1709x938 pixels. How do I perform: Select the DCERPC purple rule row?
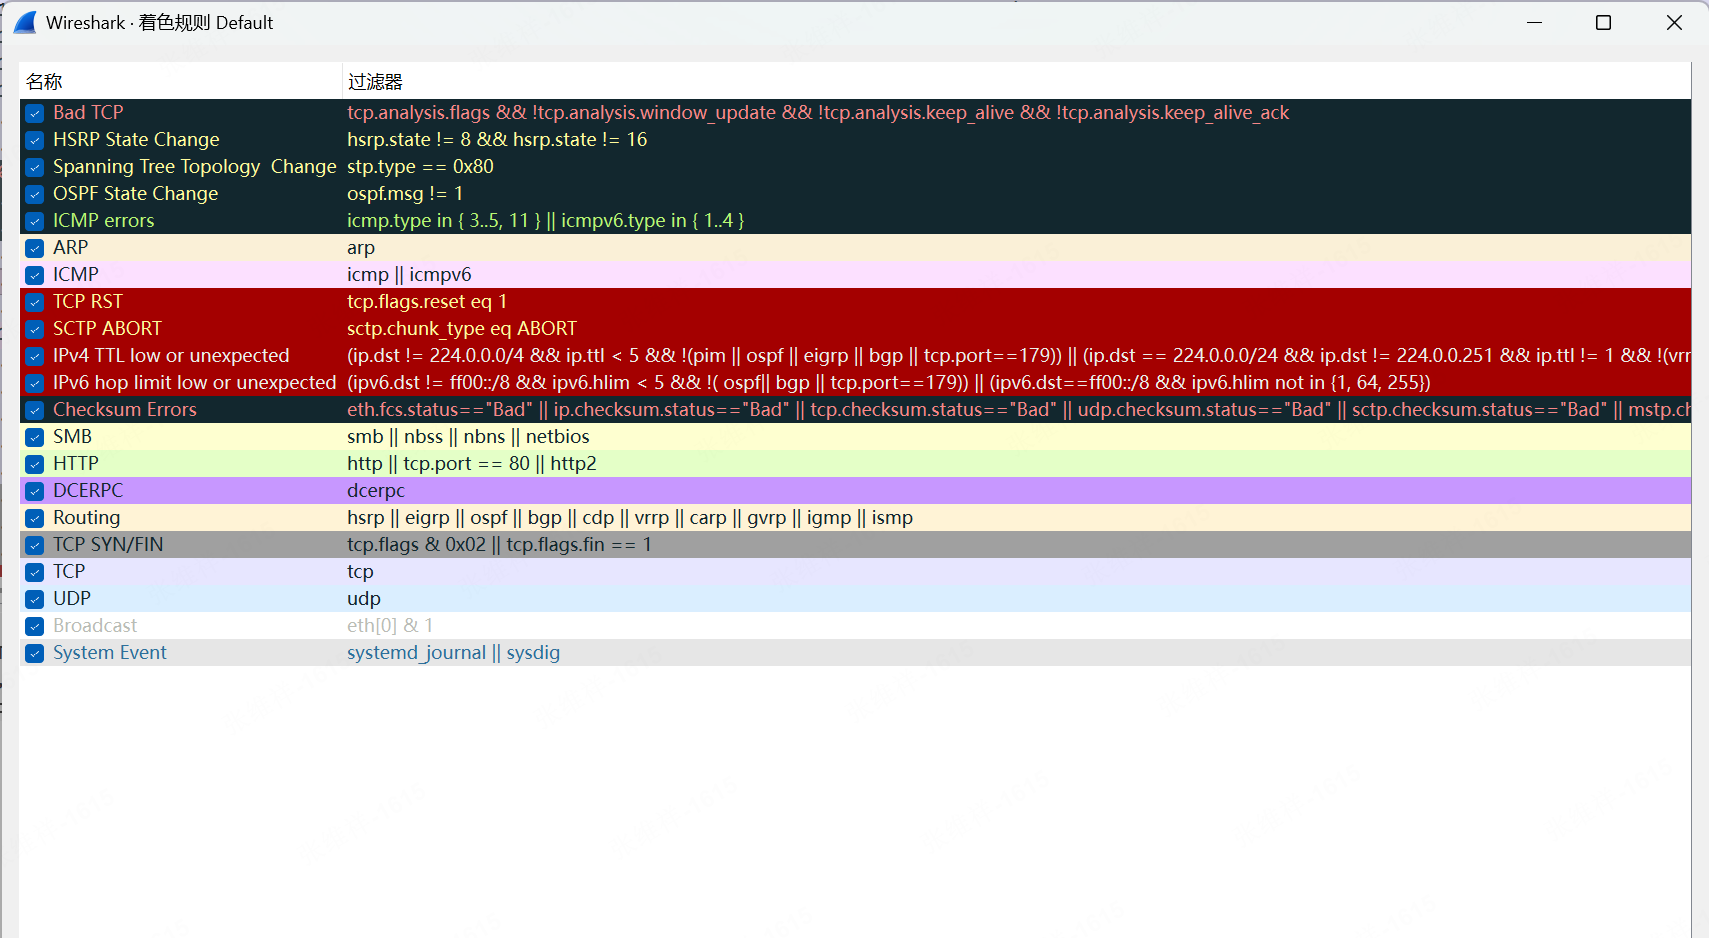click(88, 491)
